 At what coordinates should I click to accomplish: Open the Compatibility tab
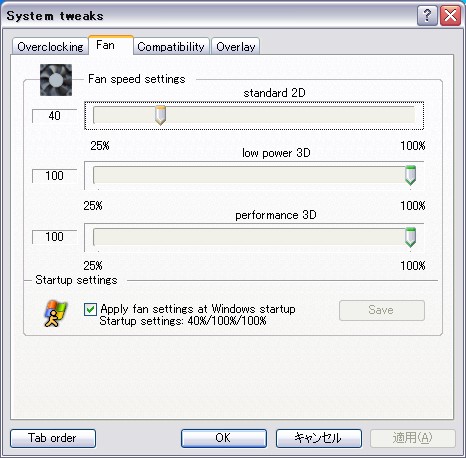(171, 46)
